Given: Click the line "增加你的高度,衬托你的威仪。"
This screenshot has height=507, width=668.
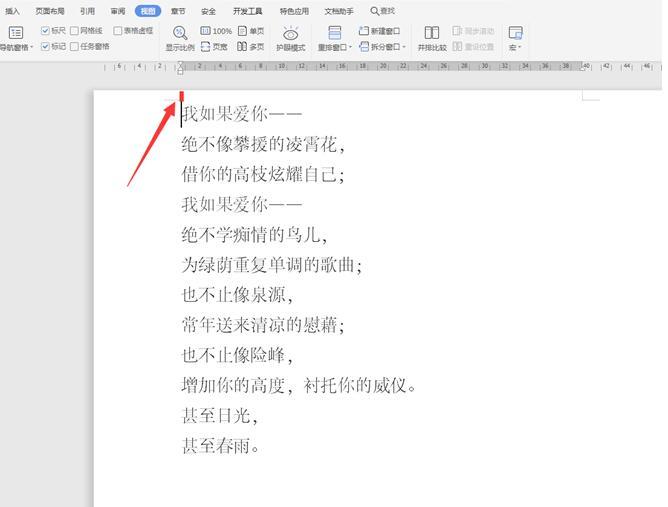Looking at the screenshot, I should (x=299, y=386).
